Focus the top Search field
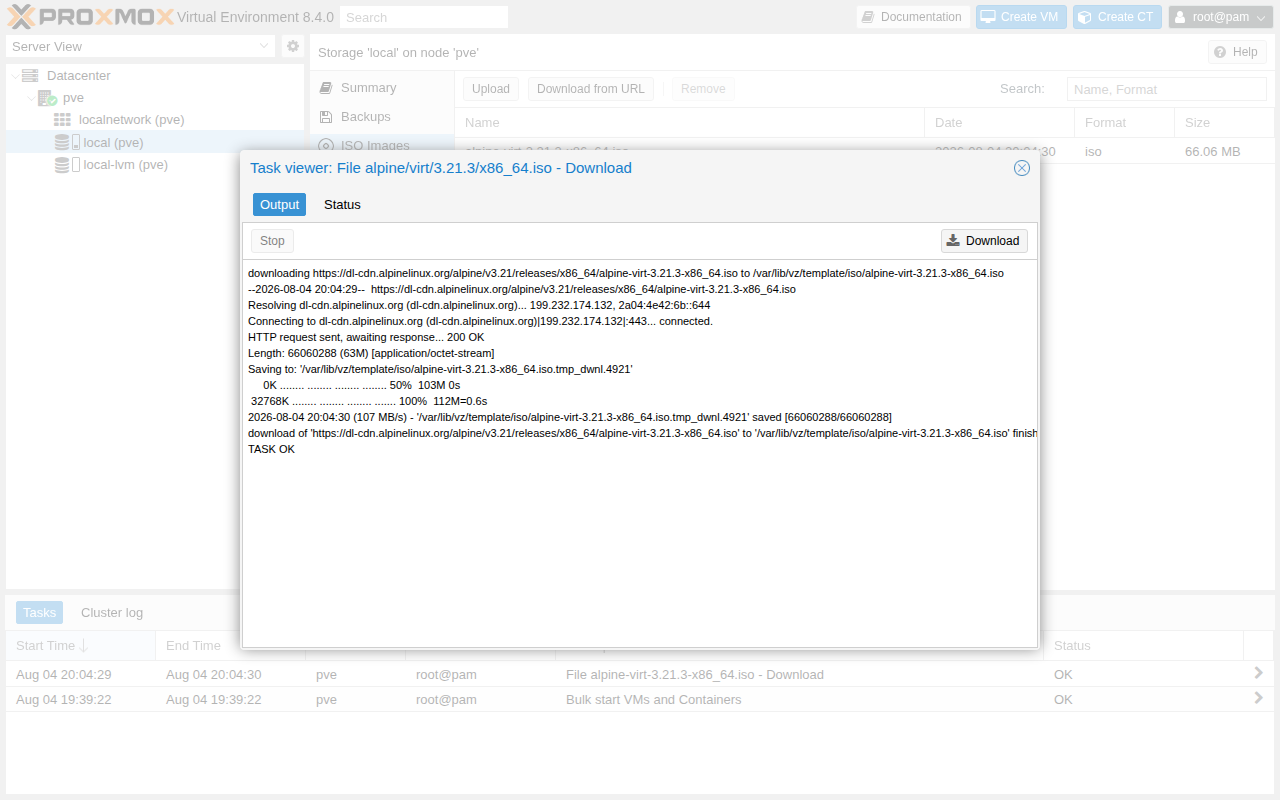Image resolution: width=1280 pixels, height=800 pixels. (x=424, y=17)
